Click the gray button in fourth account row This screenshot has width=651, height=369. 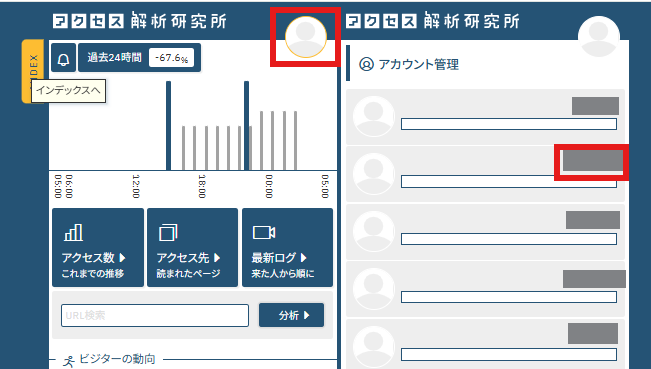595,279
